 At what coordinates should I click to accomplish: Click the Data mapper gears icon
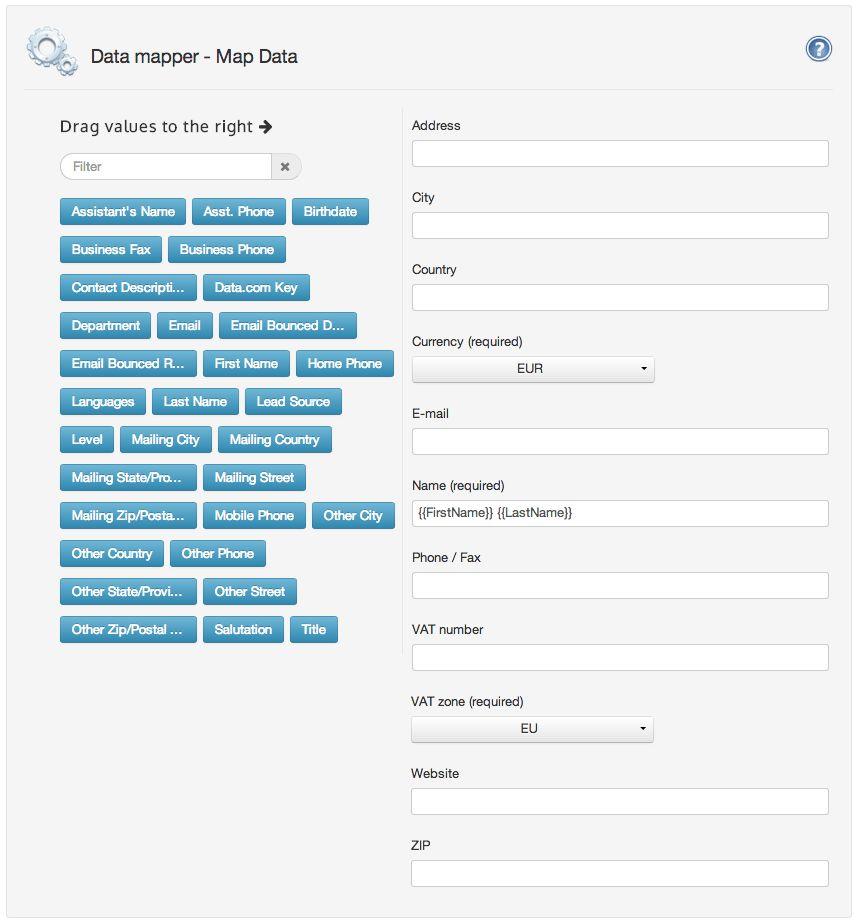(x=51, y=52)
